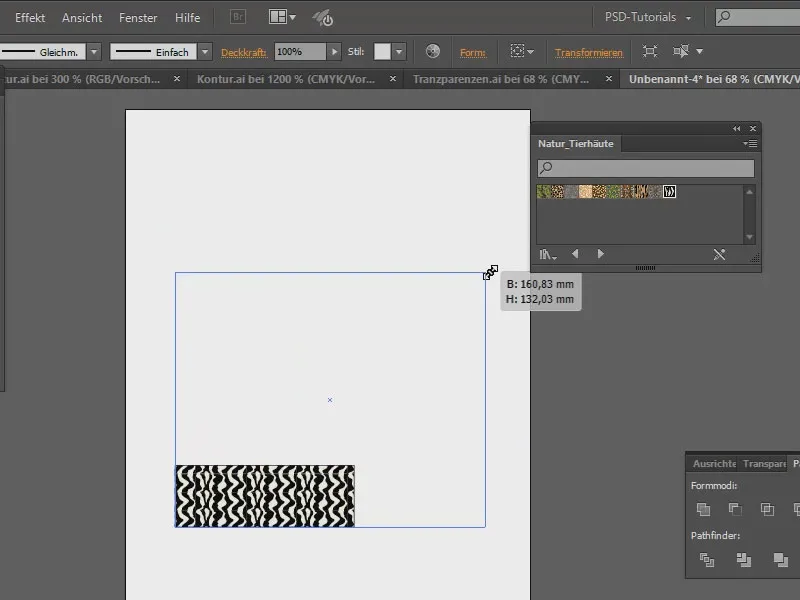Click the 100% opacity value field

[x=299, y=52]
